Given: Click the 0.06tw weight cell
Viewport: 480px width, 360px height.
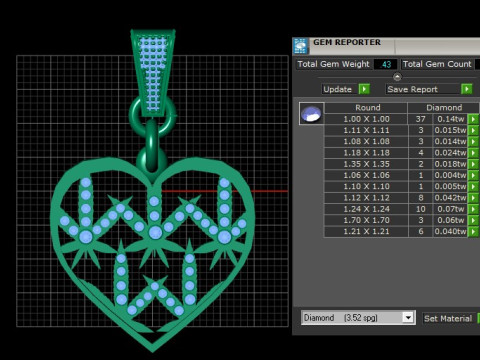Looking at the screenshot, I should [x=450, y=220].
